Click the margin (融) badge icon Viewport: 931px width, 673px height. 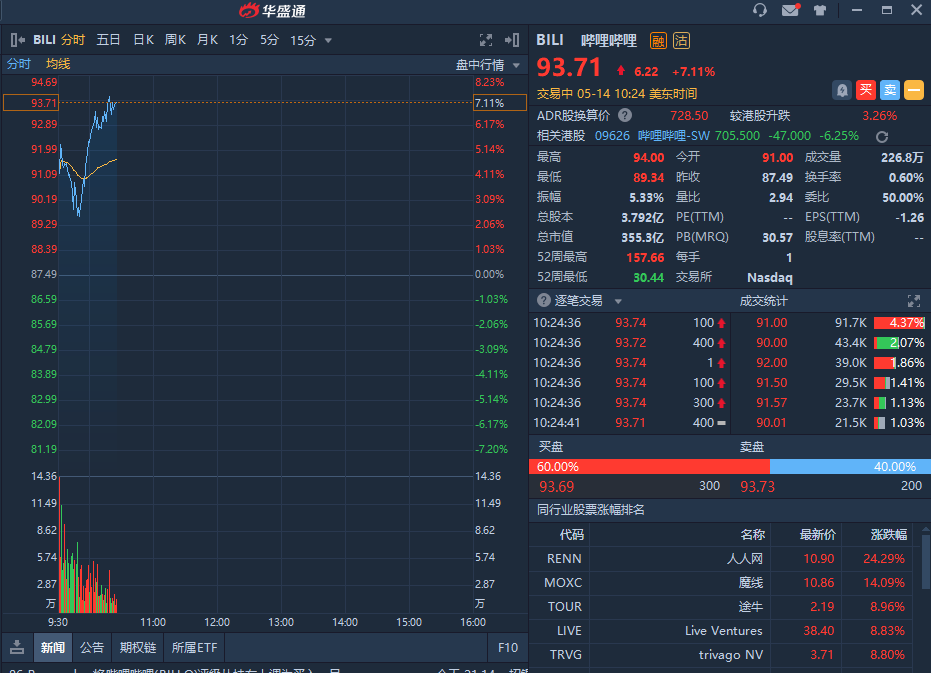[x=658, y=40]
